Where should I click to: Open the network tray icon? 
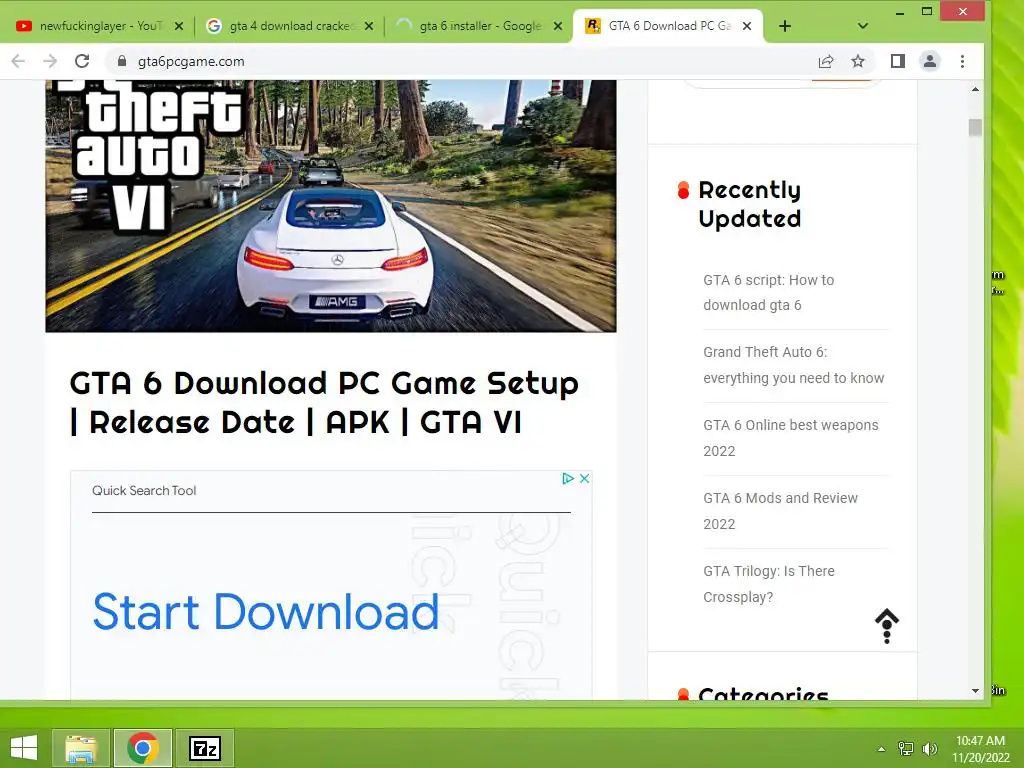click(x=906, y=749)
